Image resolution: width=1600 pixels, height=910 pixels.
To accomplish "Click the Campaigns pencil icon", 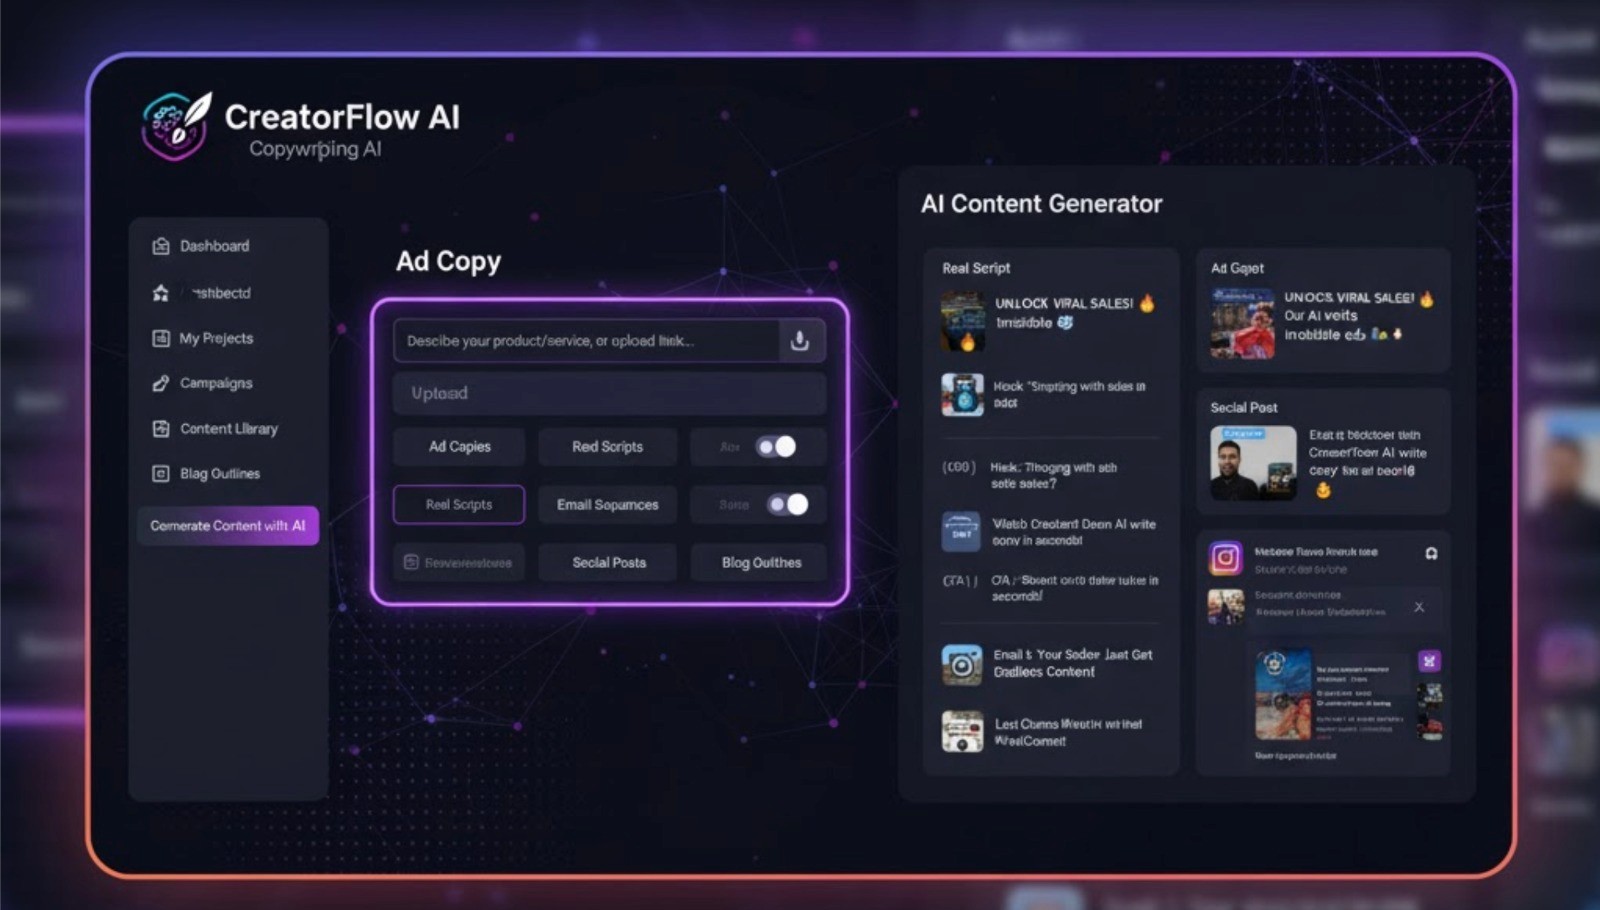I will coord(160,383).
